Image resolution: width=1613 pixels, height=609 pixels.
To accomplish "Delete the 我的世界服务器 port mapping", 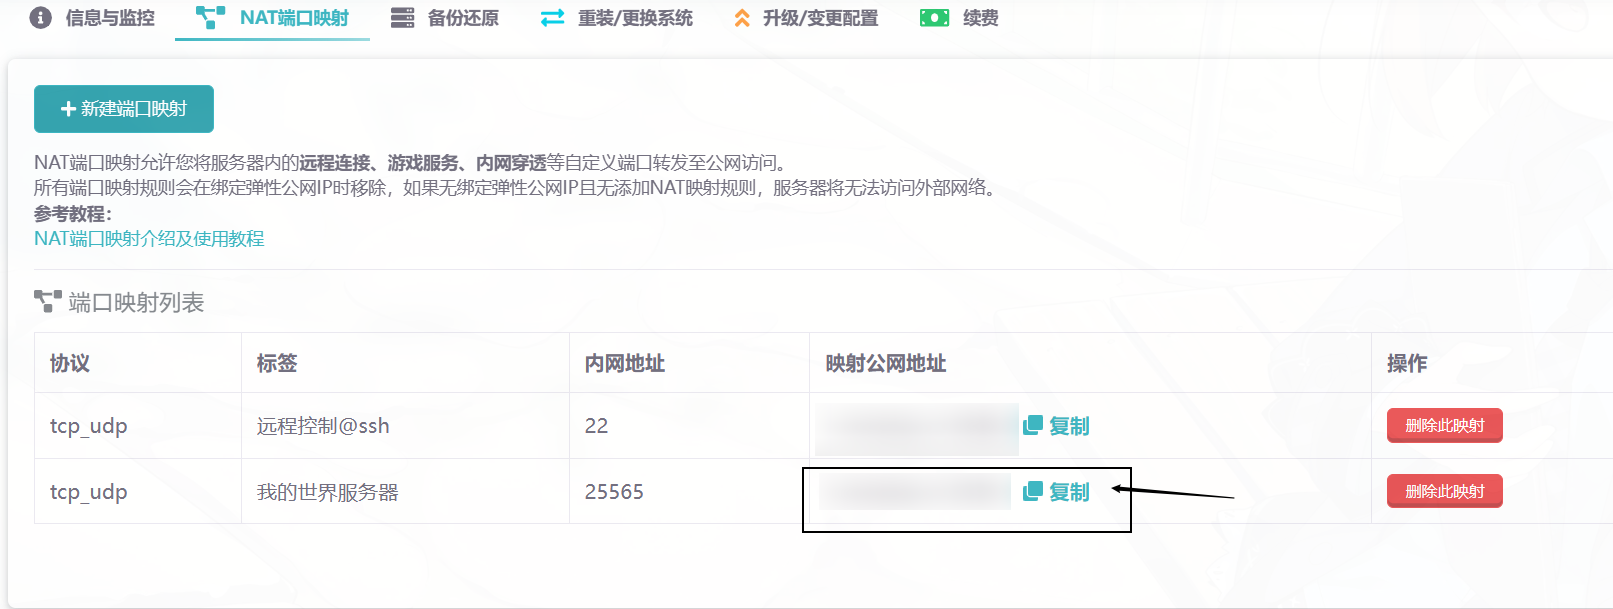I will click(1444, 491).
